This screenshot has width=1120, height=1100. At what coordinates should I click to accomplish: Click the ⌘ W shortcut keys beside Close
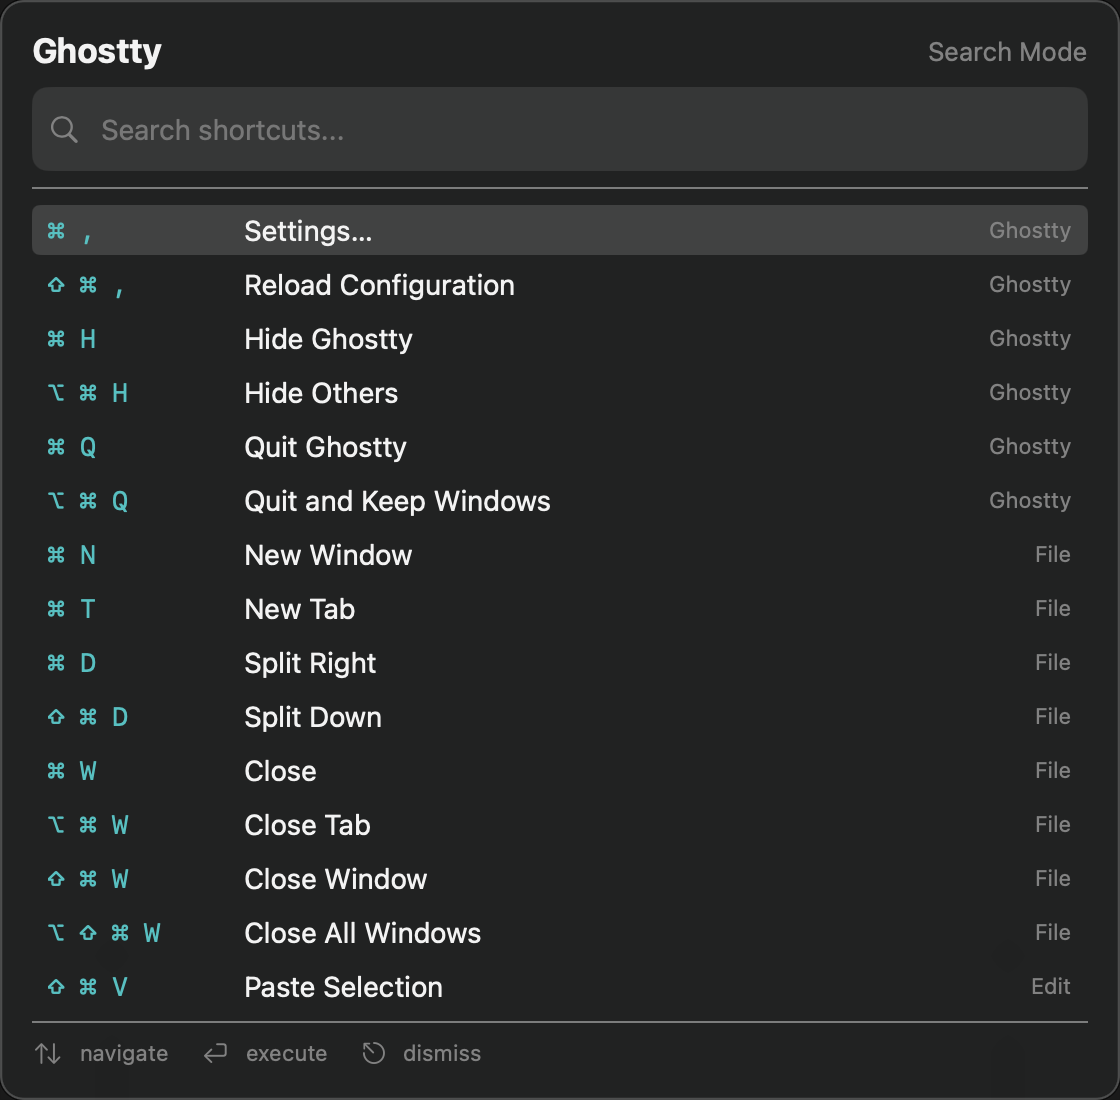click(71, 771)
